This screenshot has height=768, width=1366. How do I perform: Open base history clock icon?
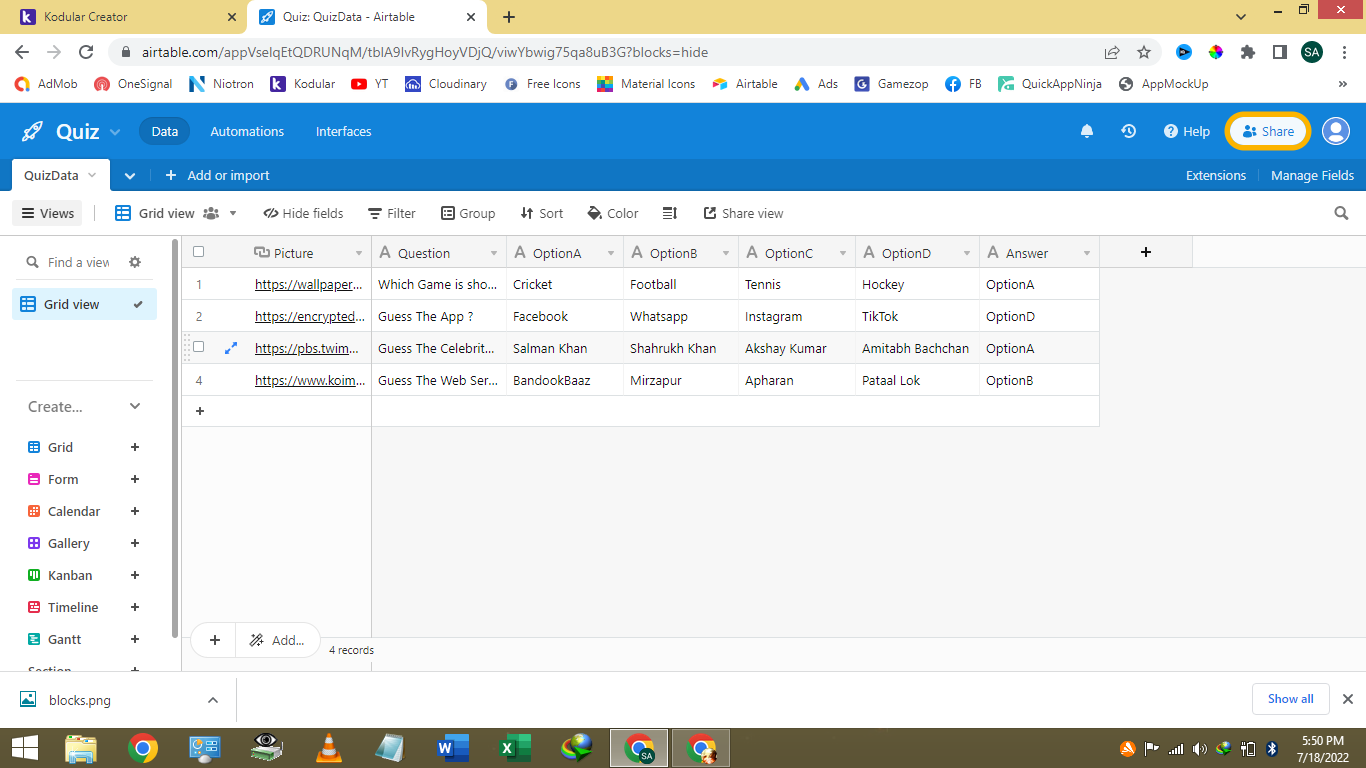(1129, 131)
